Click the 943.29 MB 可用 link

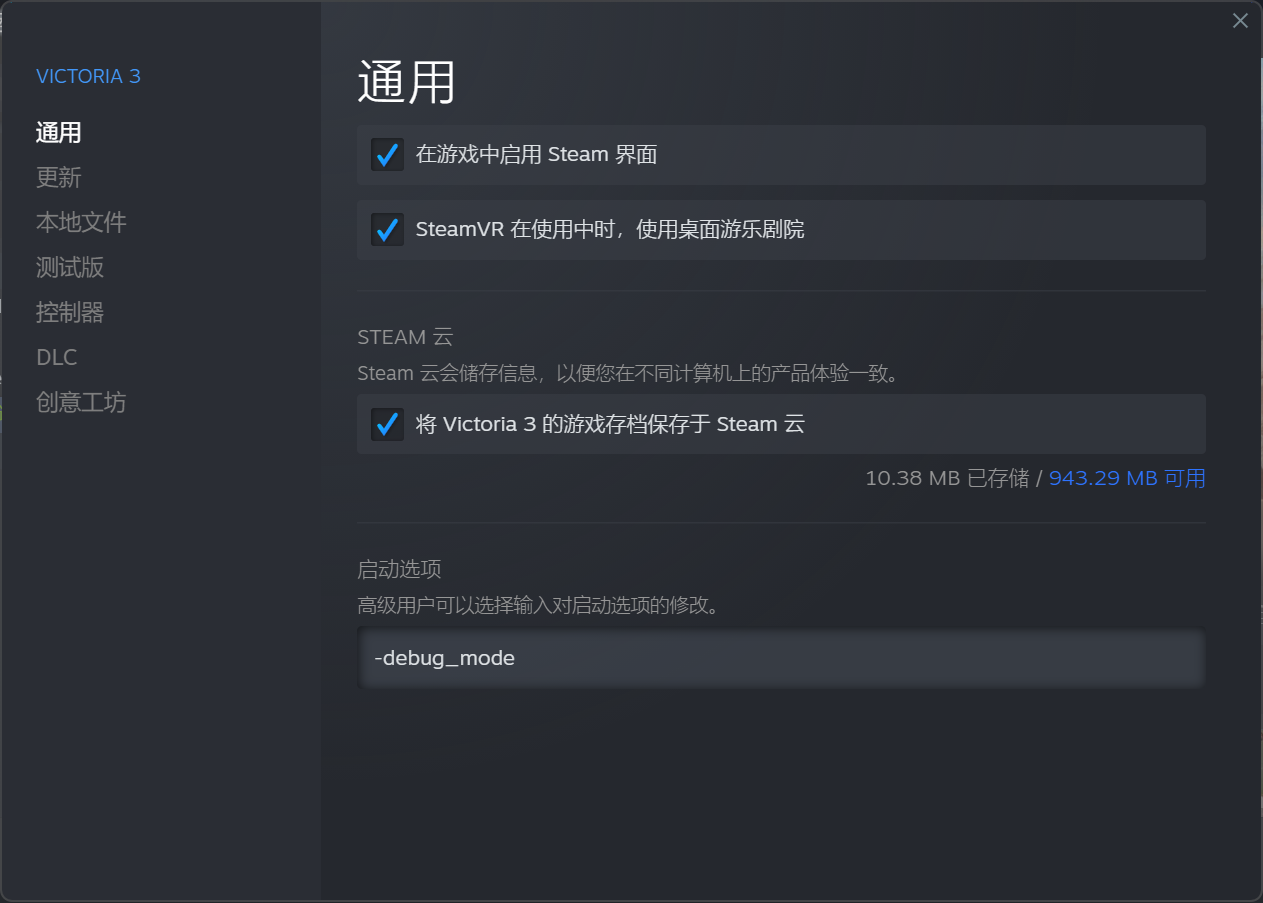tap(1127, 478)
